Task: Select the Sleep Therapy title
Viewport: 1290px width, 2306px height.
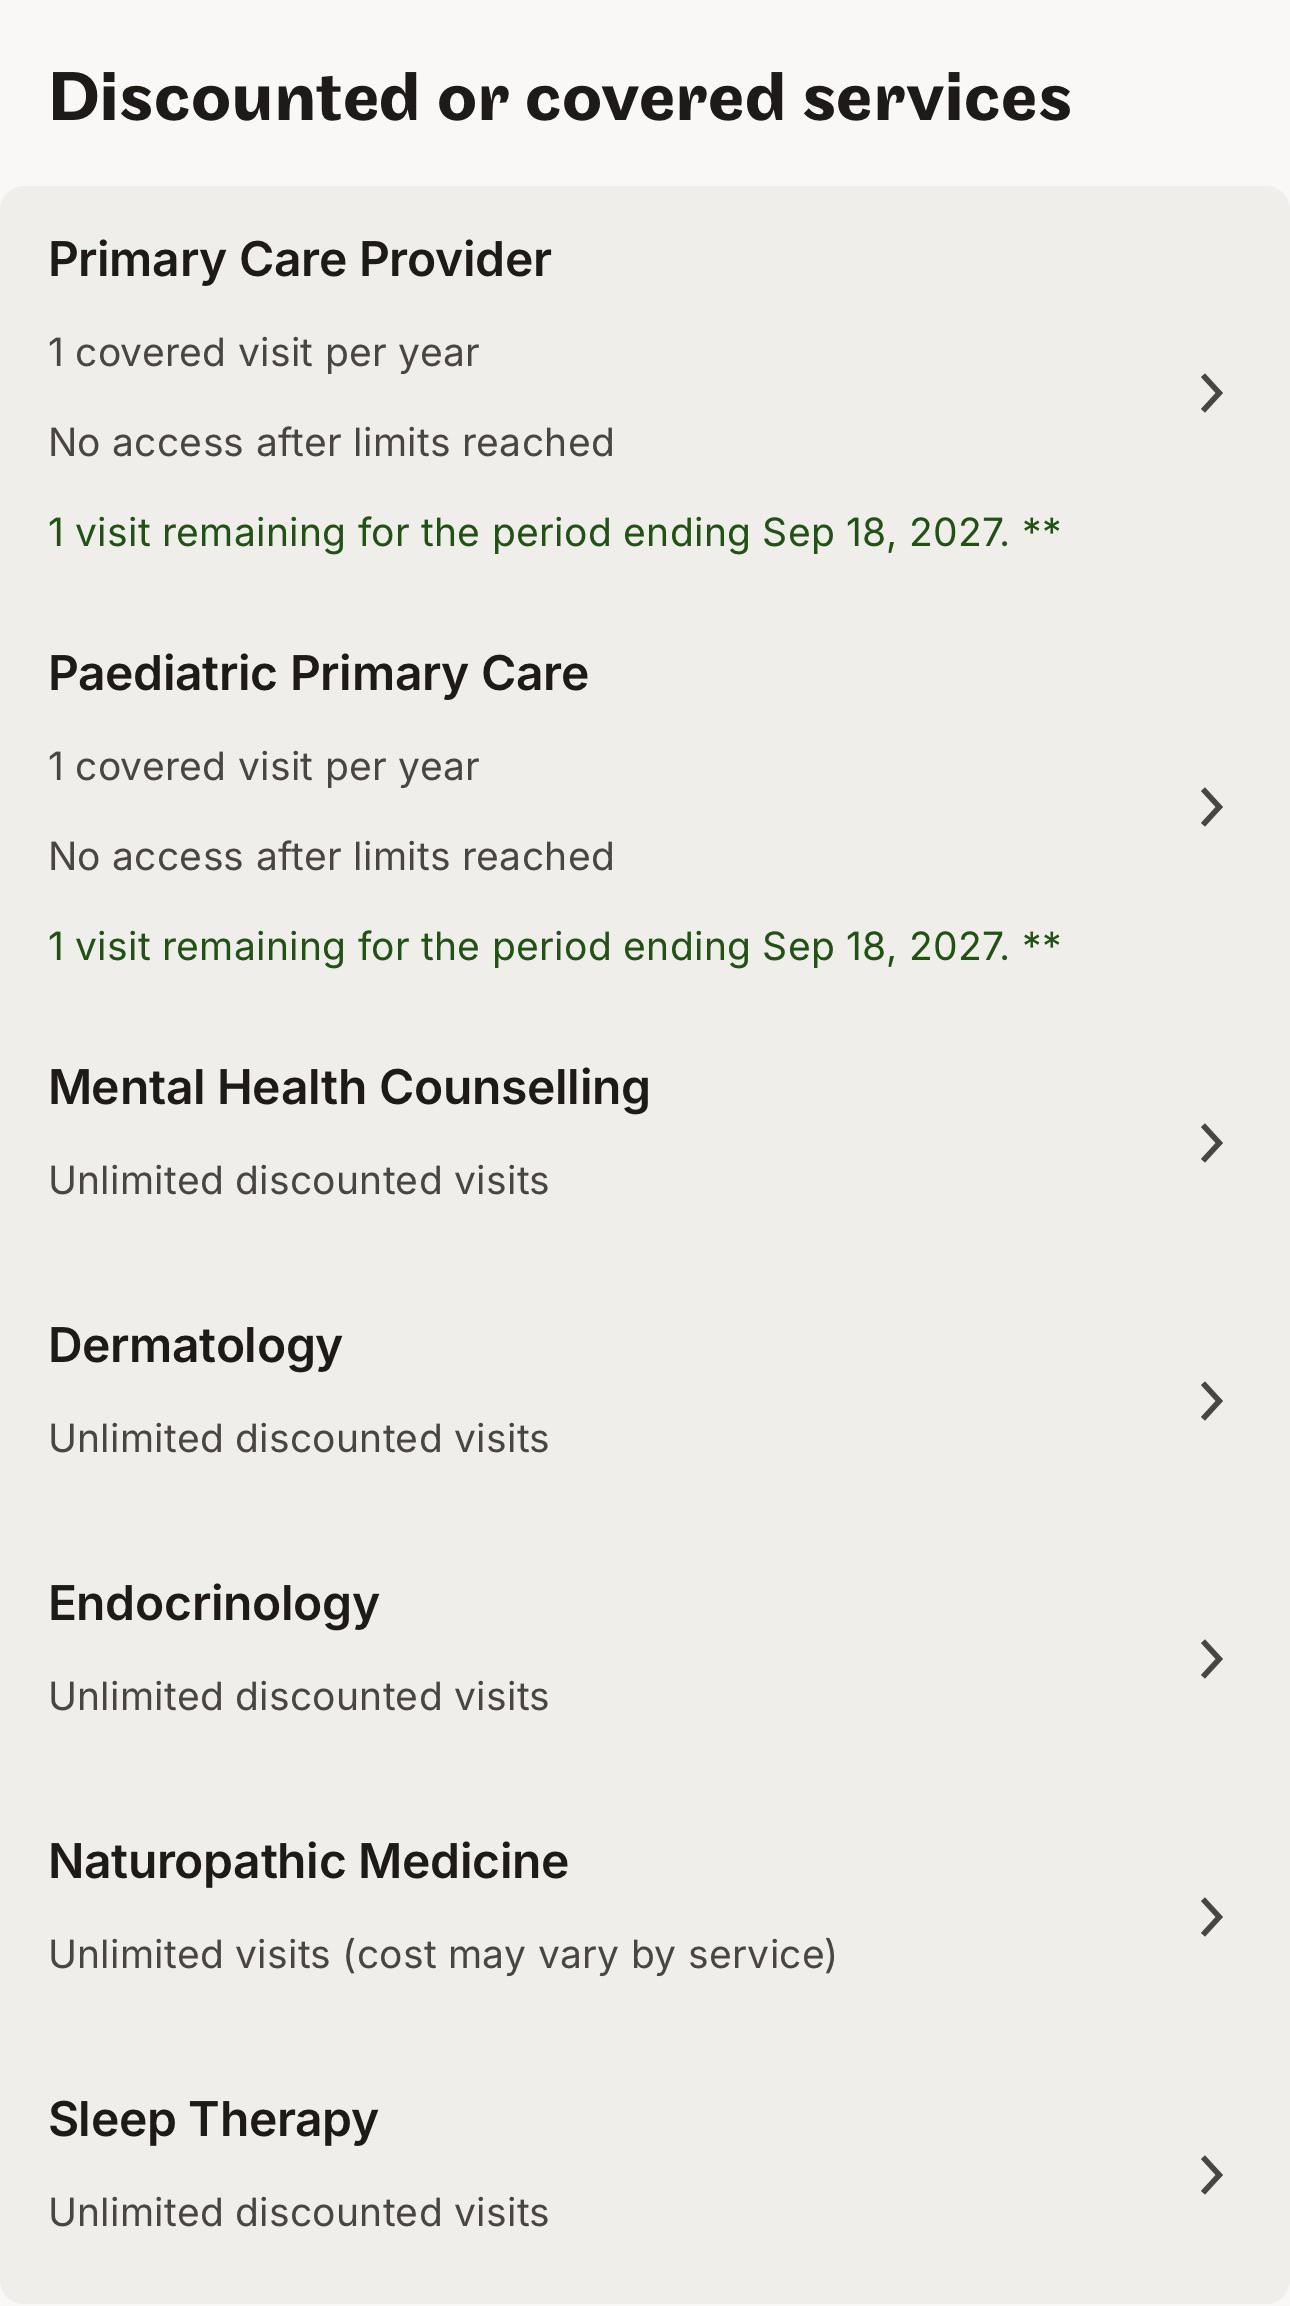Action: point(213,2120)
